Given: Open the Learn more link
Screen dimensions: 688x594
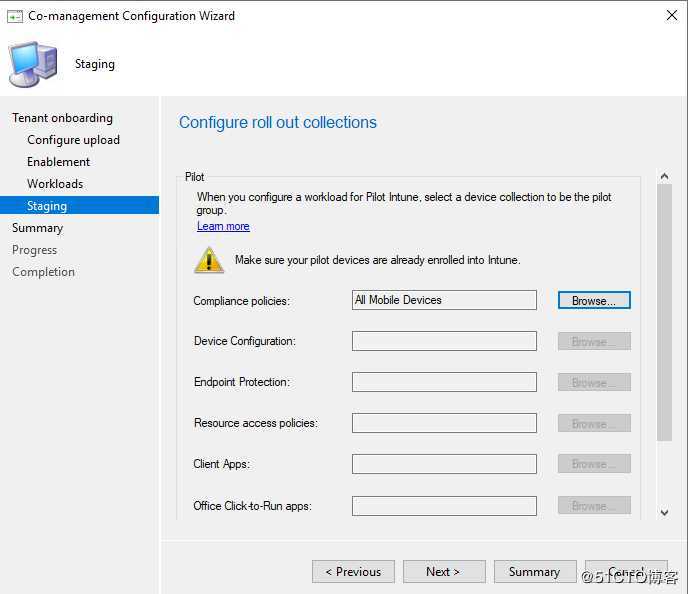Looking at the screenshot, I should point(223,226).
